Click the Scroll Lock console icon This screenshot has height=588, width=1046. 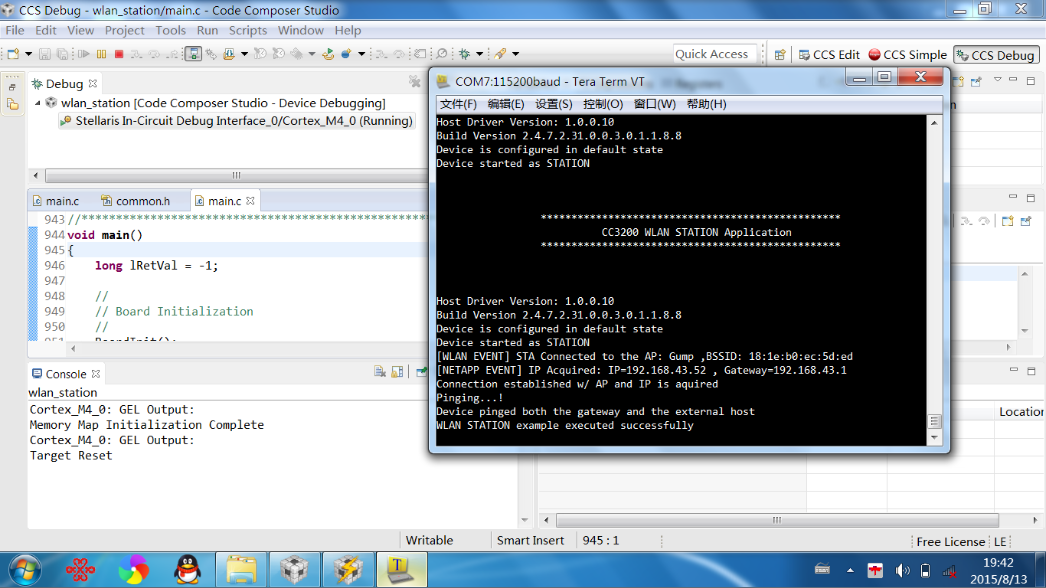[x=398, y=372]
